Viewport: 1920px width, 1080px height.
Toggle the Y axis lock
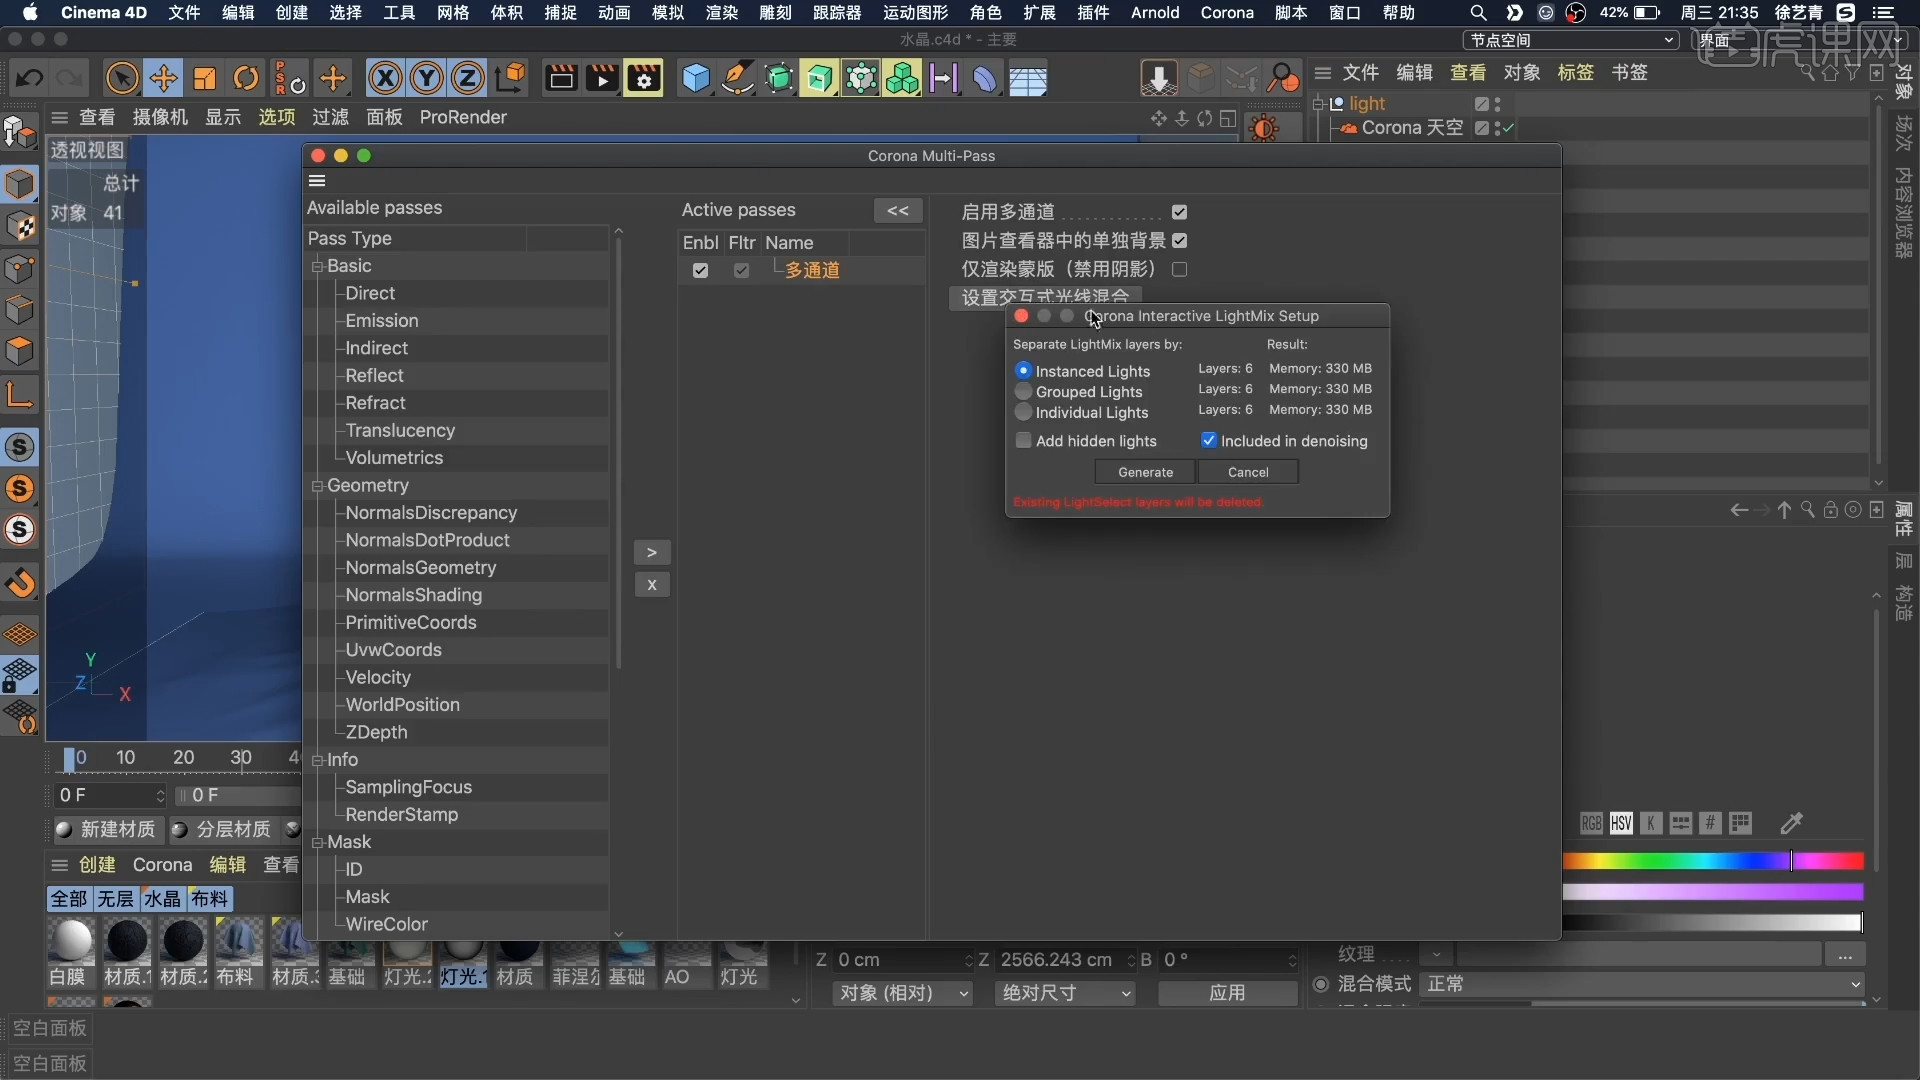point(427,78)
